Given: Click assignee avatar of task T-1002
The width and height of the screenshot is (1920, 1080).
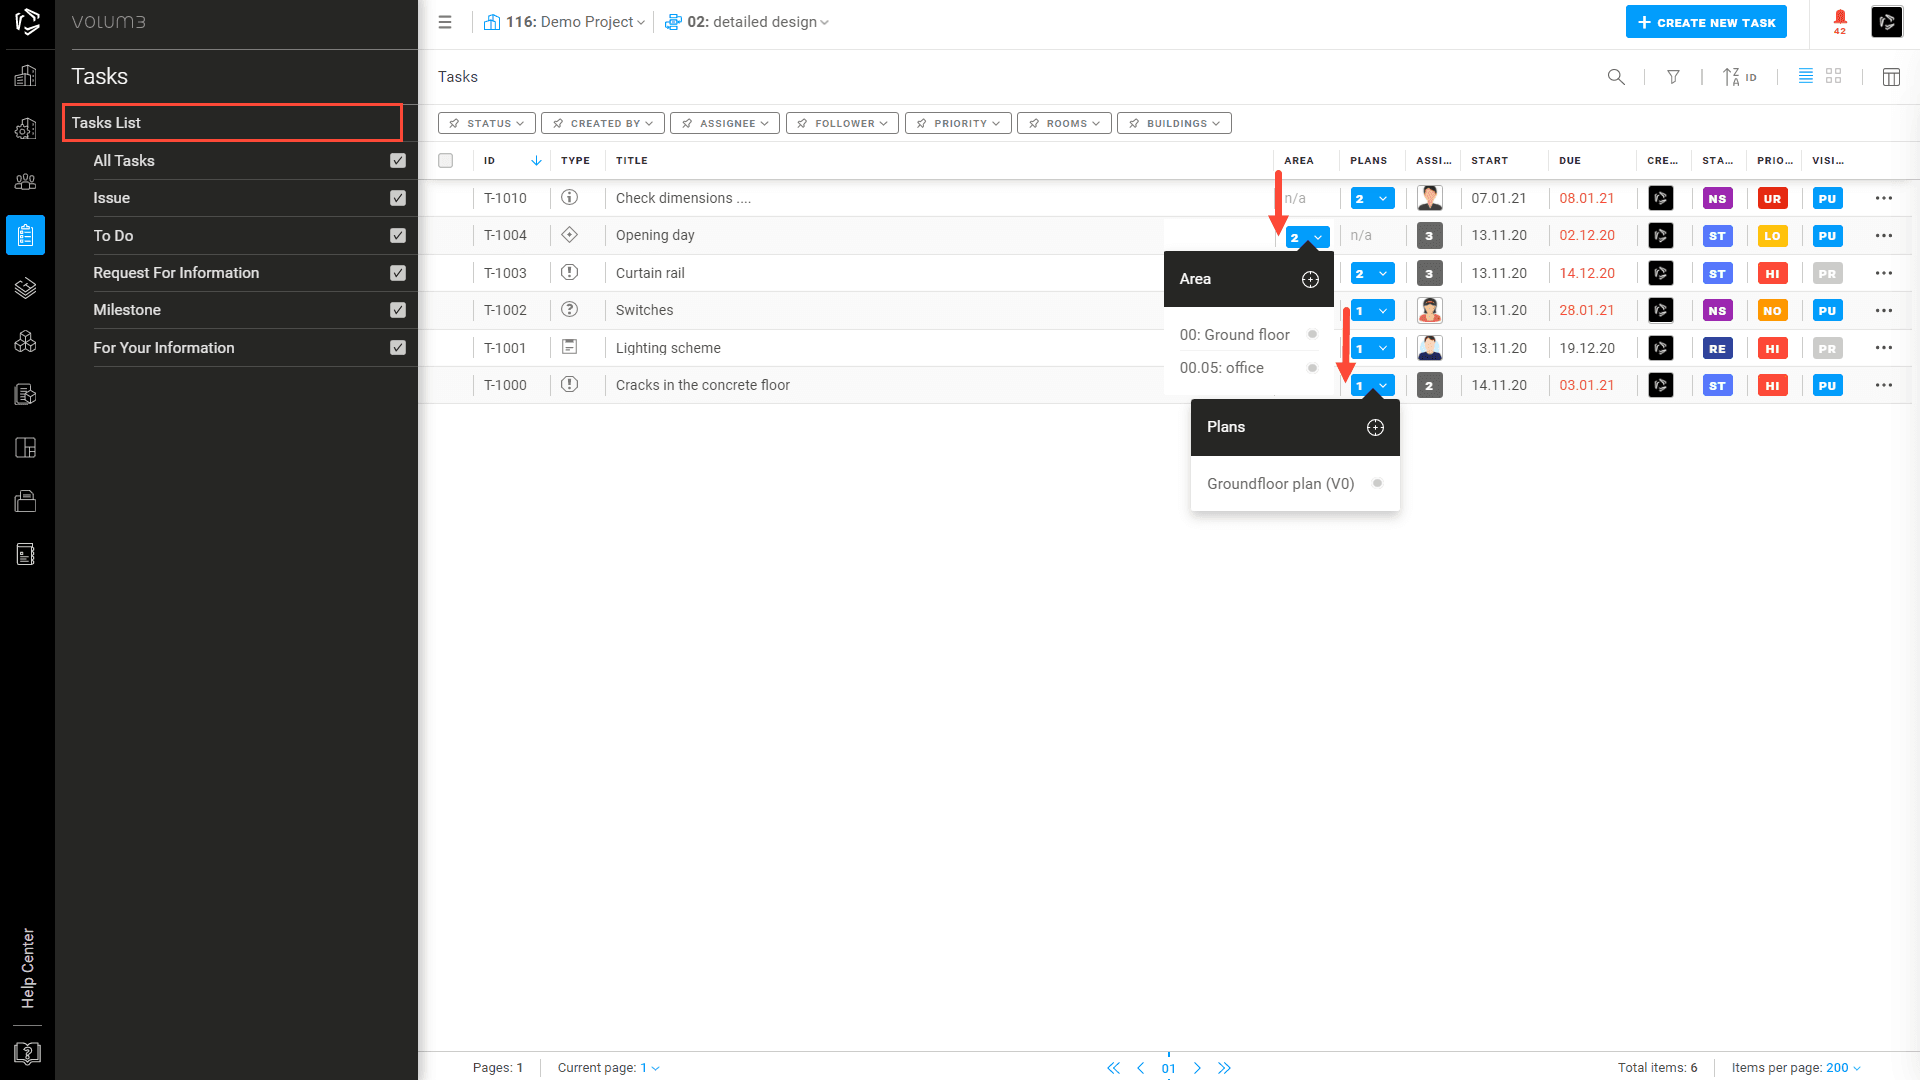Looking at the screenshot, I should [1430, 310].
